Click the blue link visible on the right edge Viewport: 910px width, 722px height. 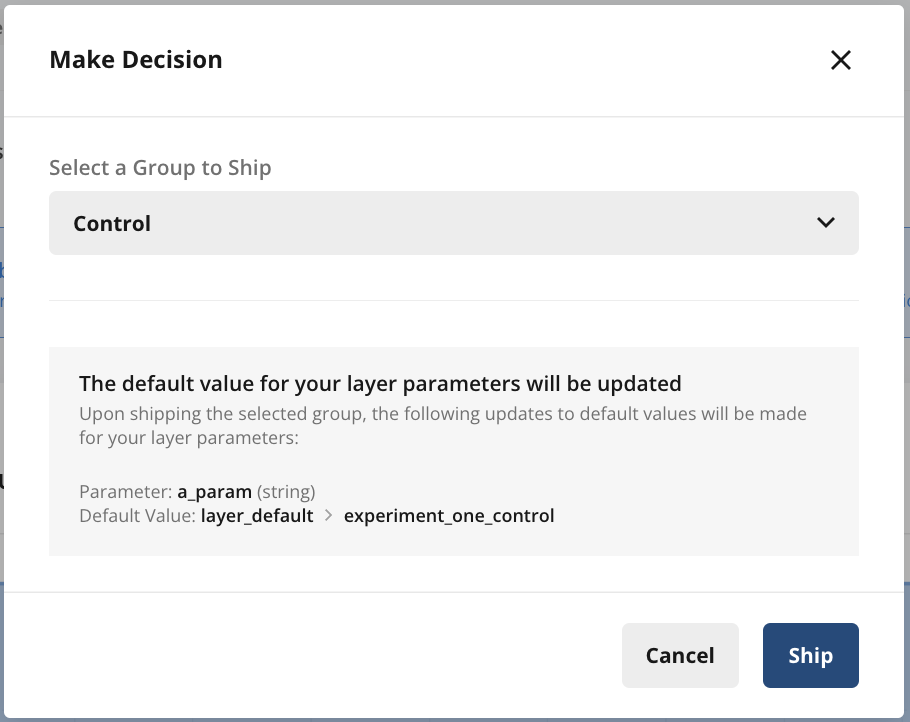click(x=906, y=301)
